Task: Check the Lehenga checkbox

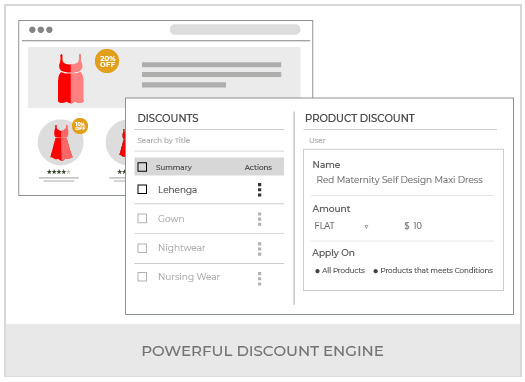Action: tap(142, 189)
